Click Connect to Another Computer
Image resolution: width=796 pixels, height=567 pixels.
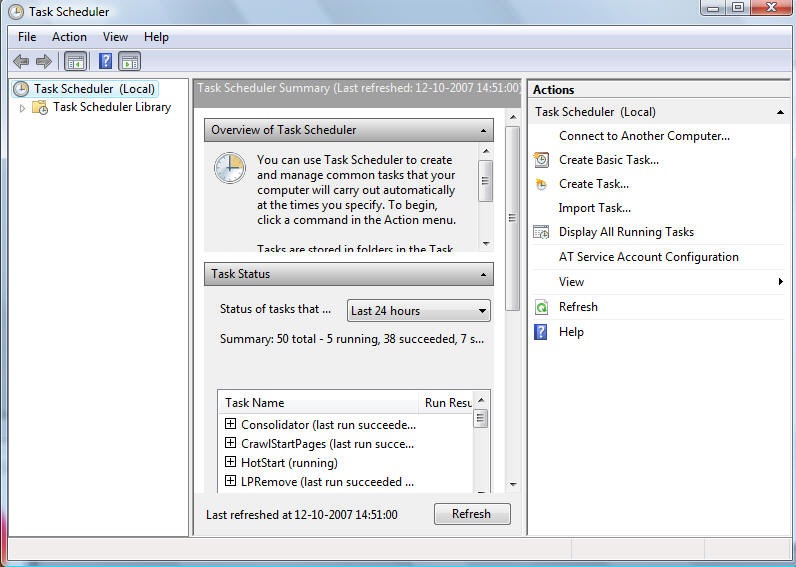tap(644, 136)
